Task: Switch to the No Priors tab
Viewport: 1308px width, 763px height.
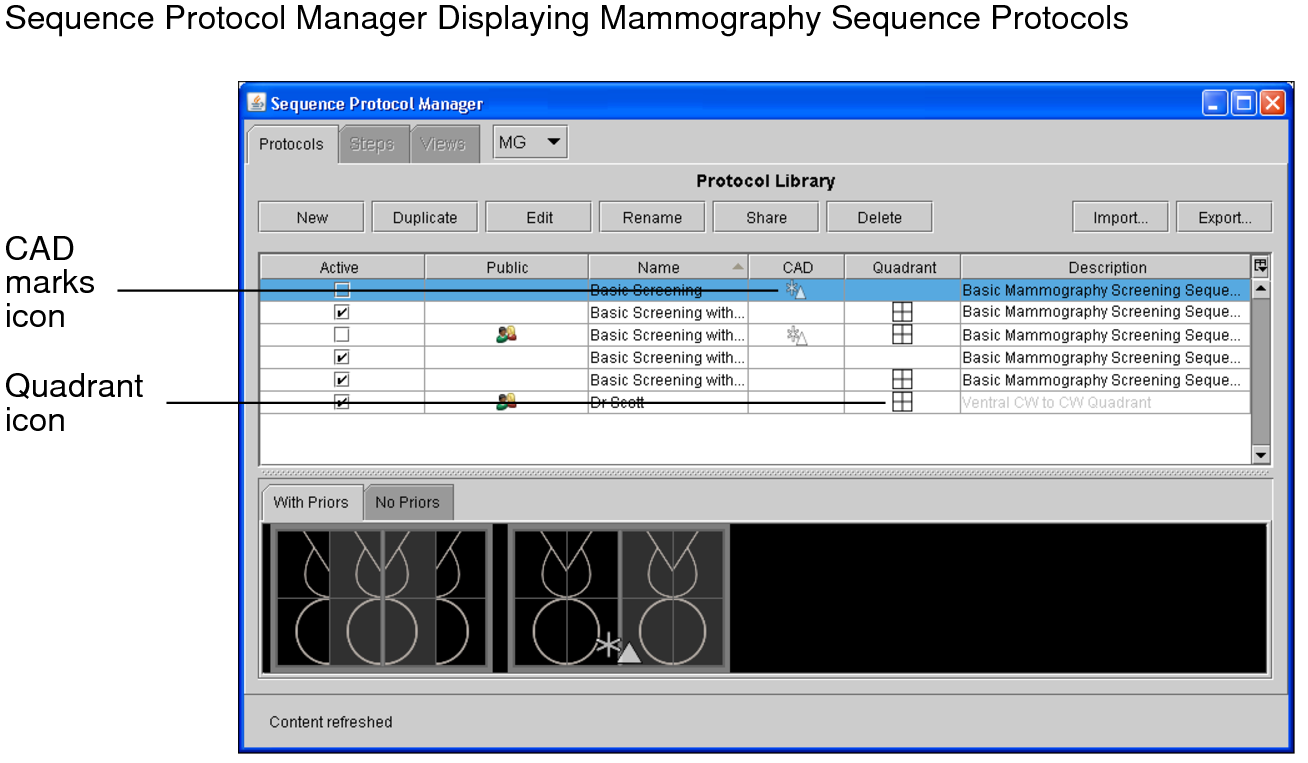Action: [x=407, y=503]
